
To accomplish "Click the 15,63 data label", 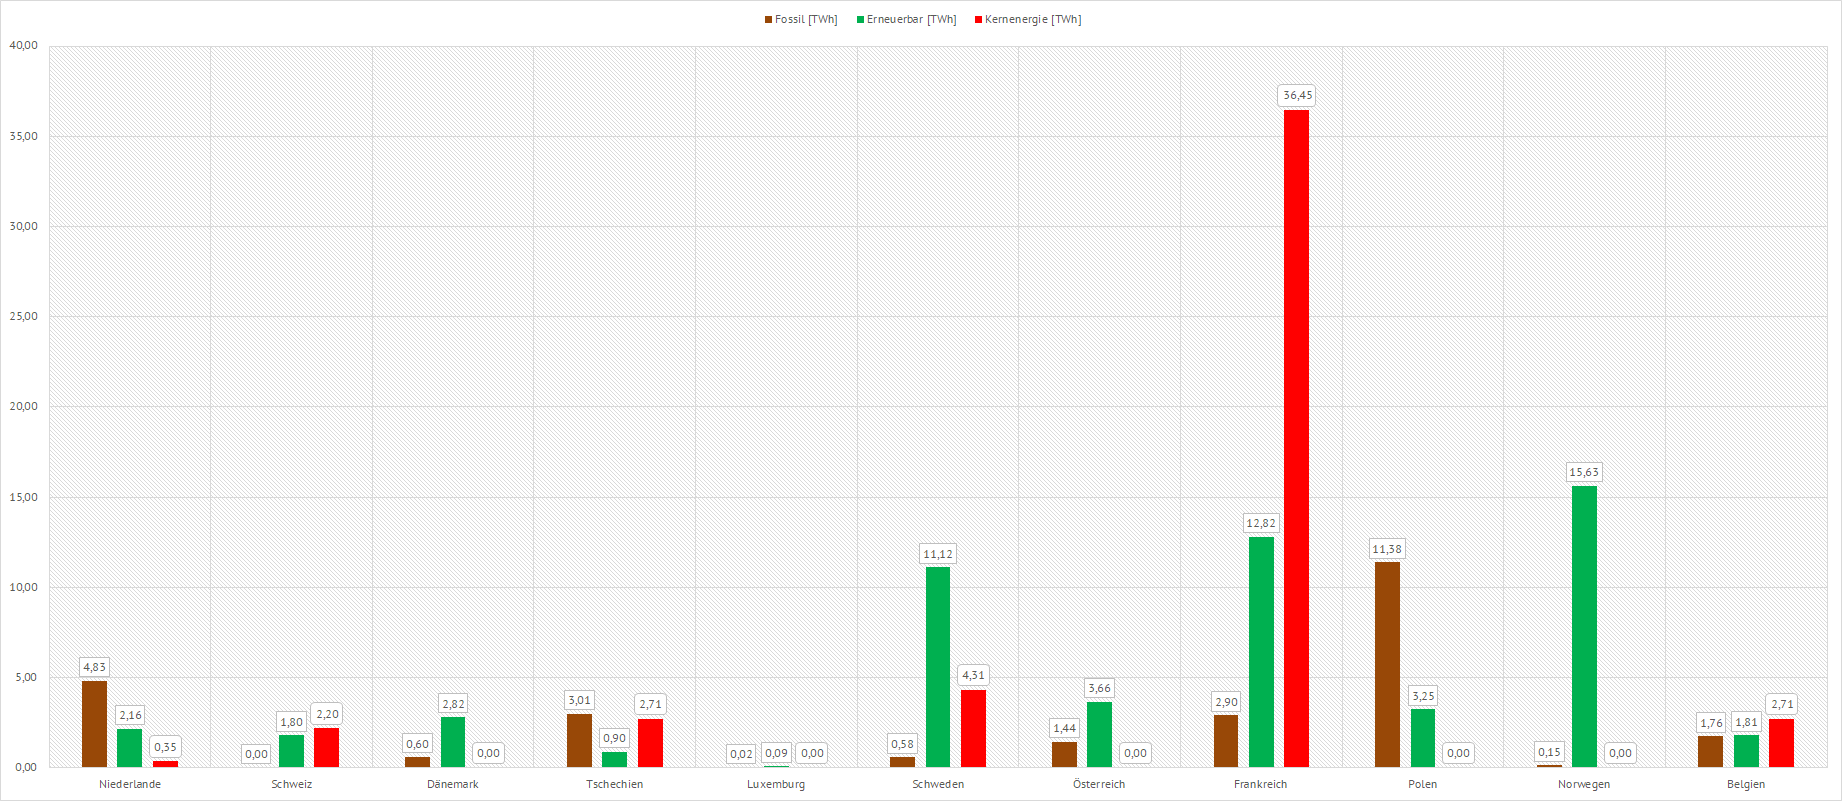I will [x=1584, y=473].
